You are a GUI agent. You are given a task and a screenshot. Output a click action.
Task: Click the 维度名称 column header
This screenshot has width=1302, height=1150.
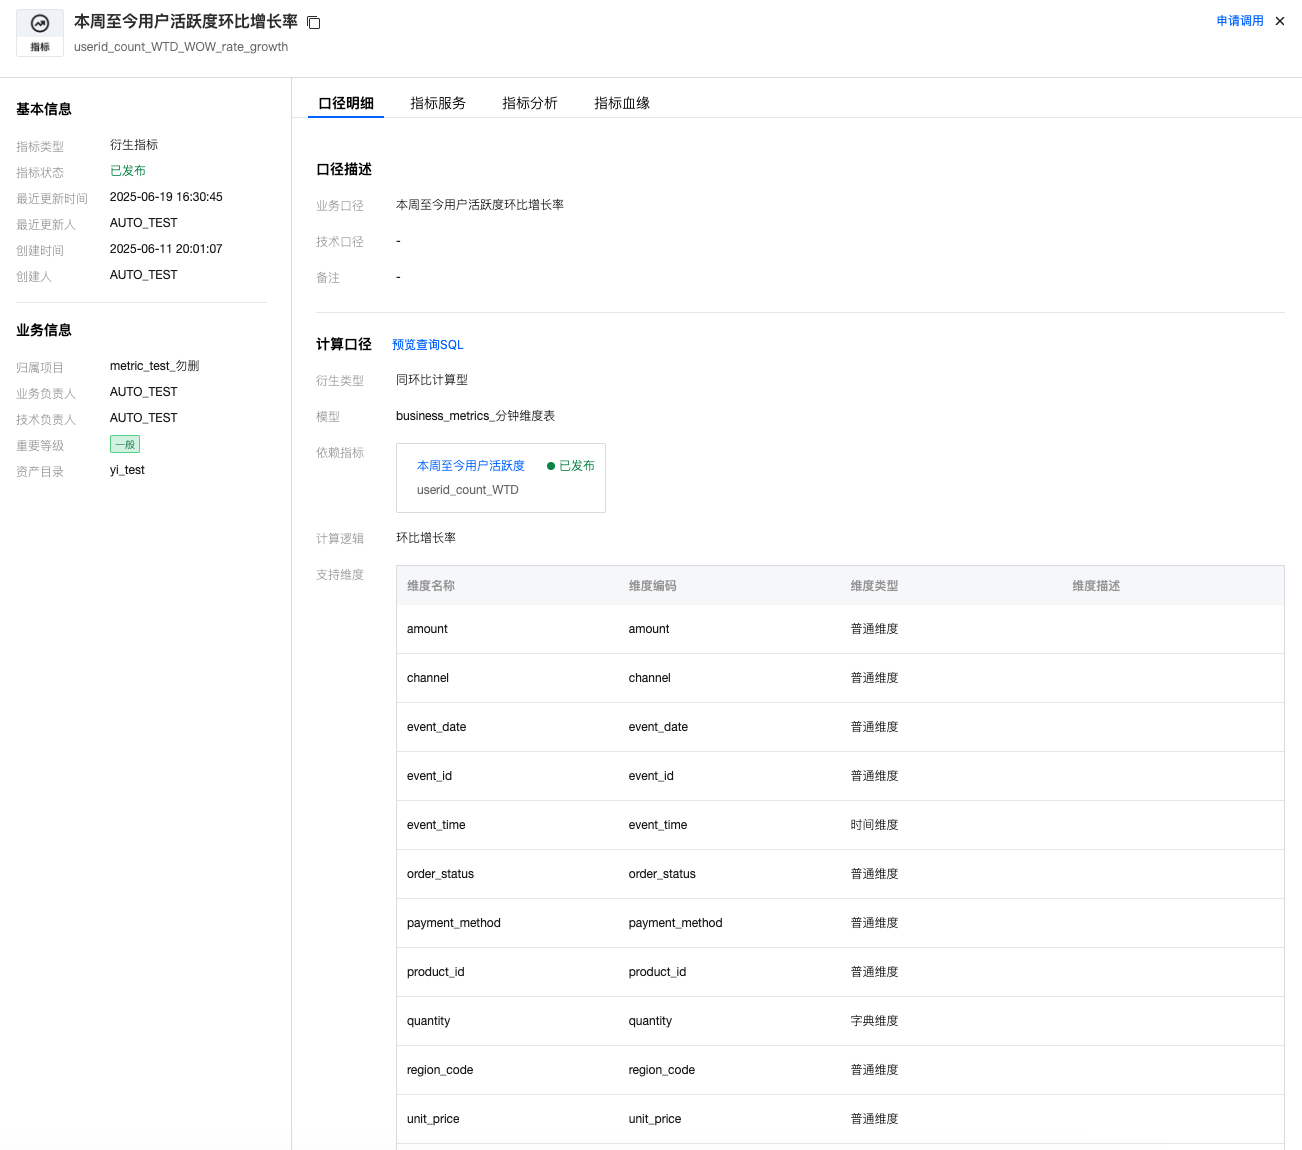click(431, 586)
